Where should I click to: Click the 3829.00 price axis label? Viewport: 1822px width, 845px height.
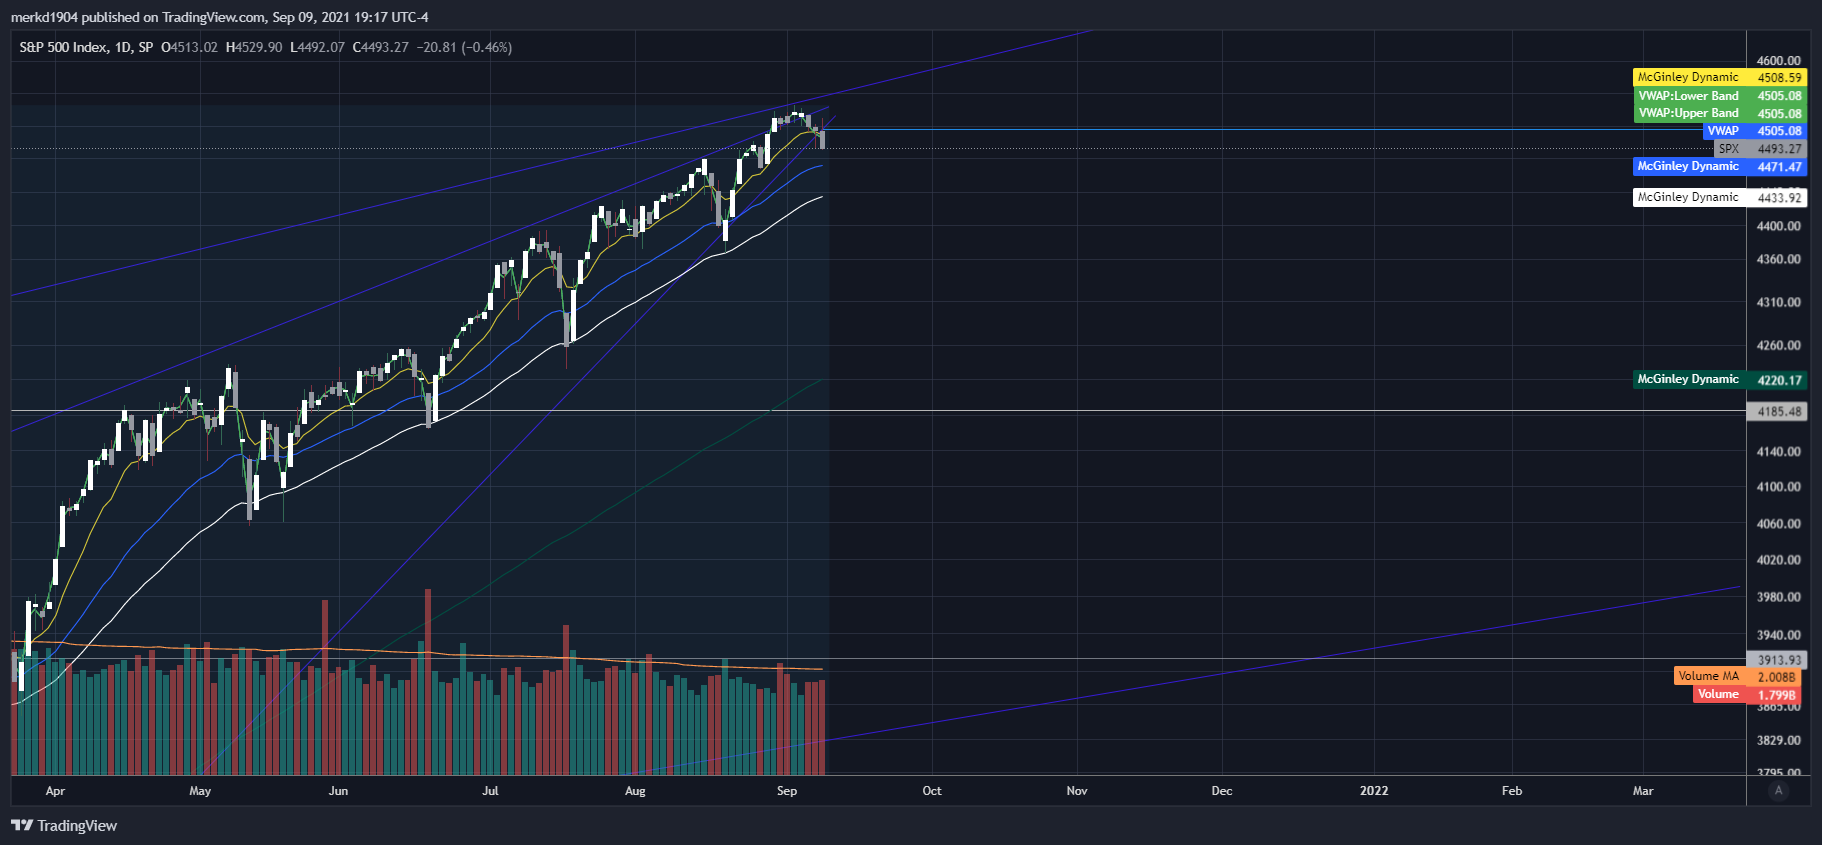[x=1779, y=741]
